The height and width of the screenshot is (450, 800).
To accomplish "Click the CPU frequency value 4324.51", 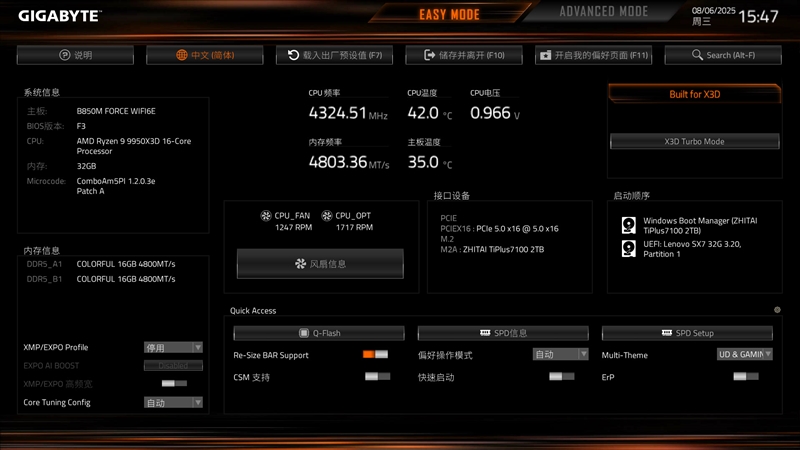I will 337,113.
